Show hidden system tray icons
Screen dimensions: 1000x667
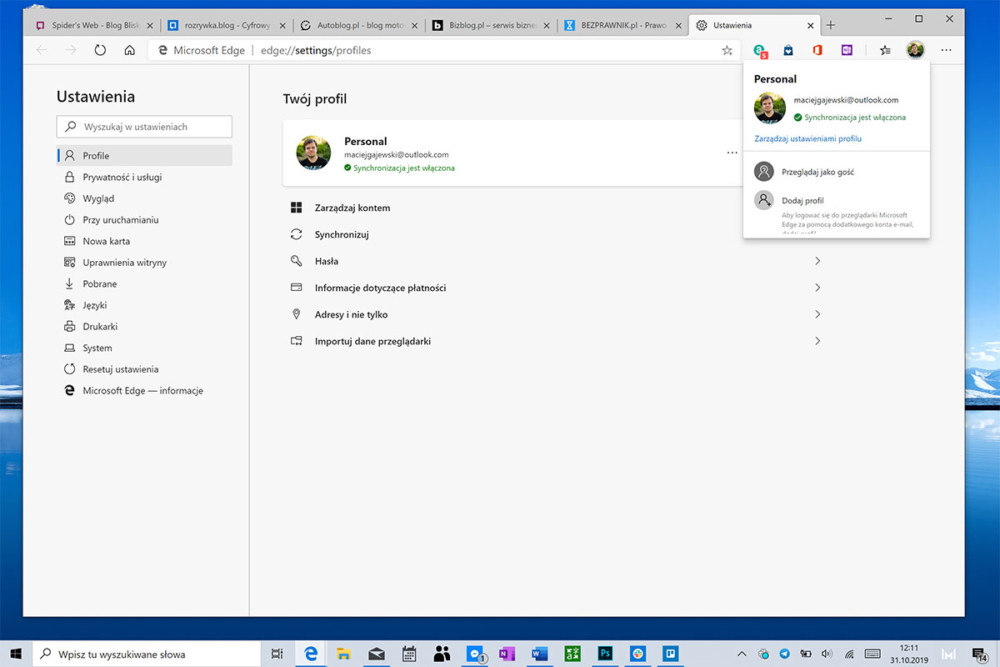click(742, 654)
